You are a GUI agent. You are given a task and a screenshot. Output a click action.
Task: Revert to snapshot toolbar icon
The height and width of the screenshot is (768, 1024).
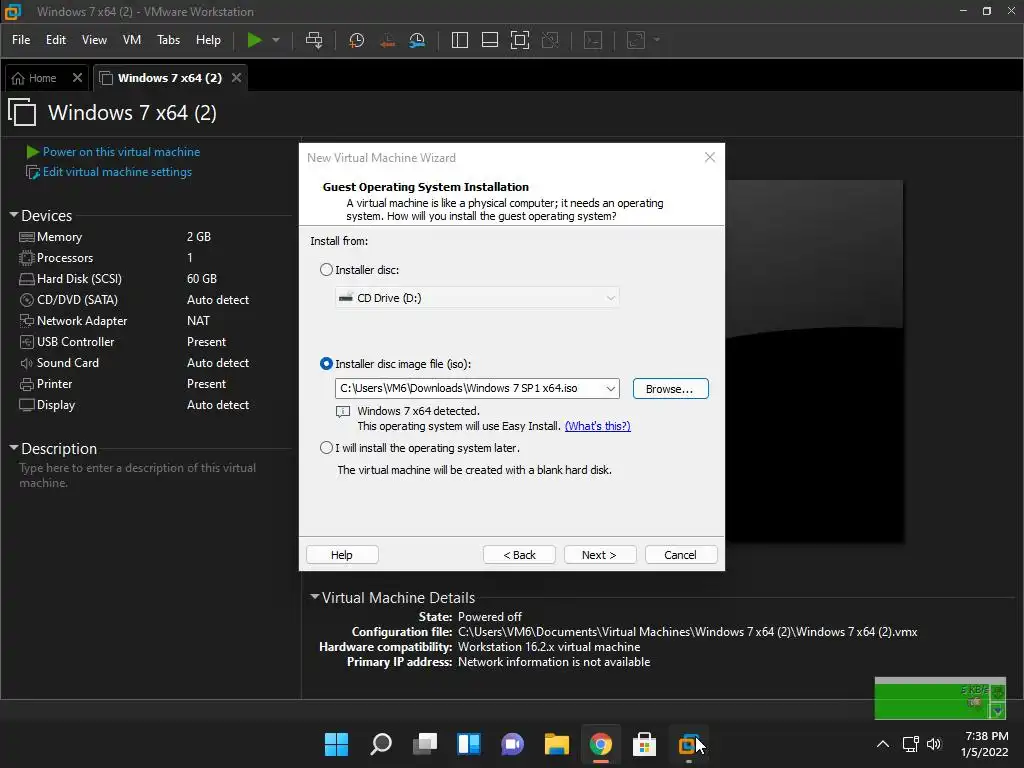click(x=387, y=40)
